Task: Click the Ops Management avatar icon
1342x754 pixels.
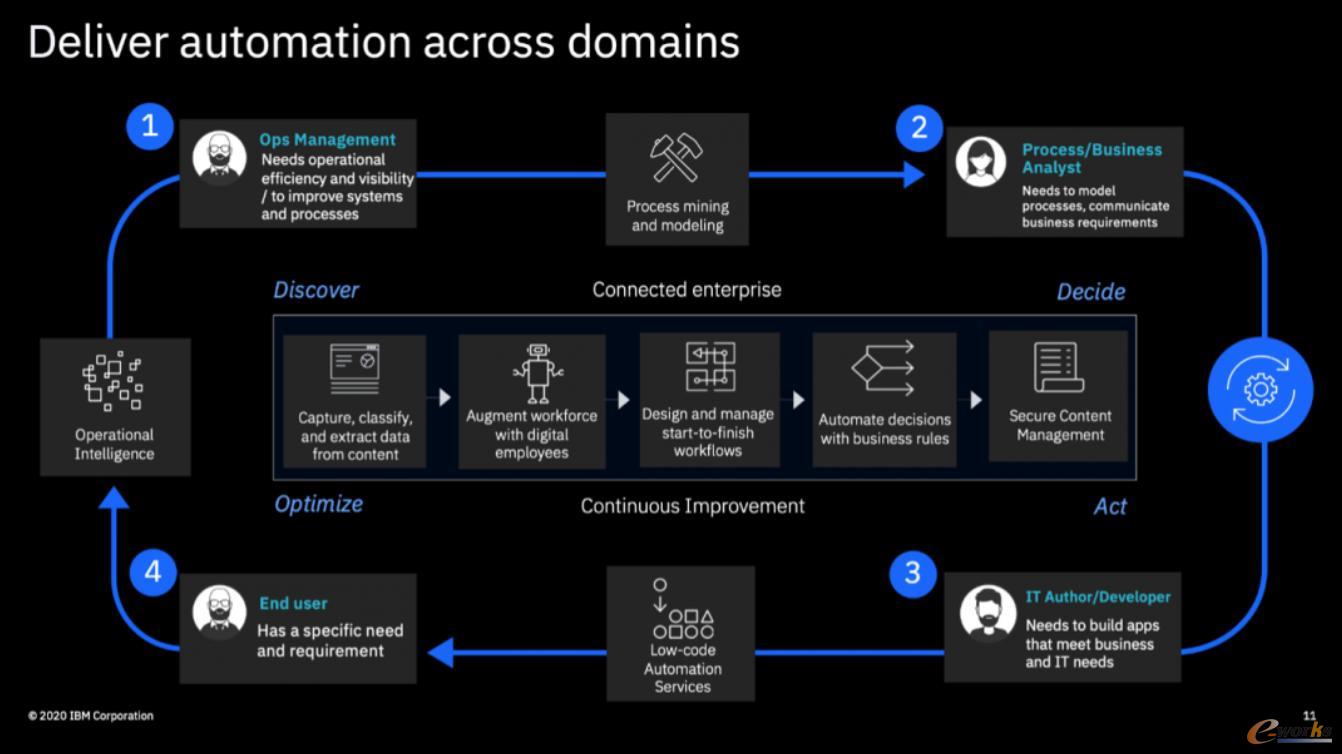Action: point(219,156)
